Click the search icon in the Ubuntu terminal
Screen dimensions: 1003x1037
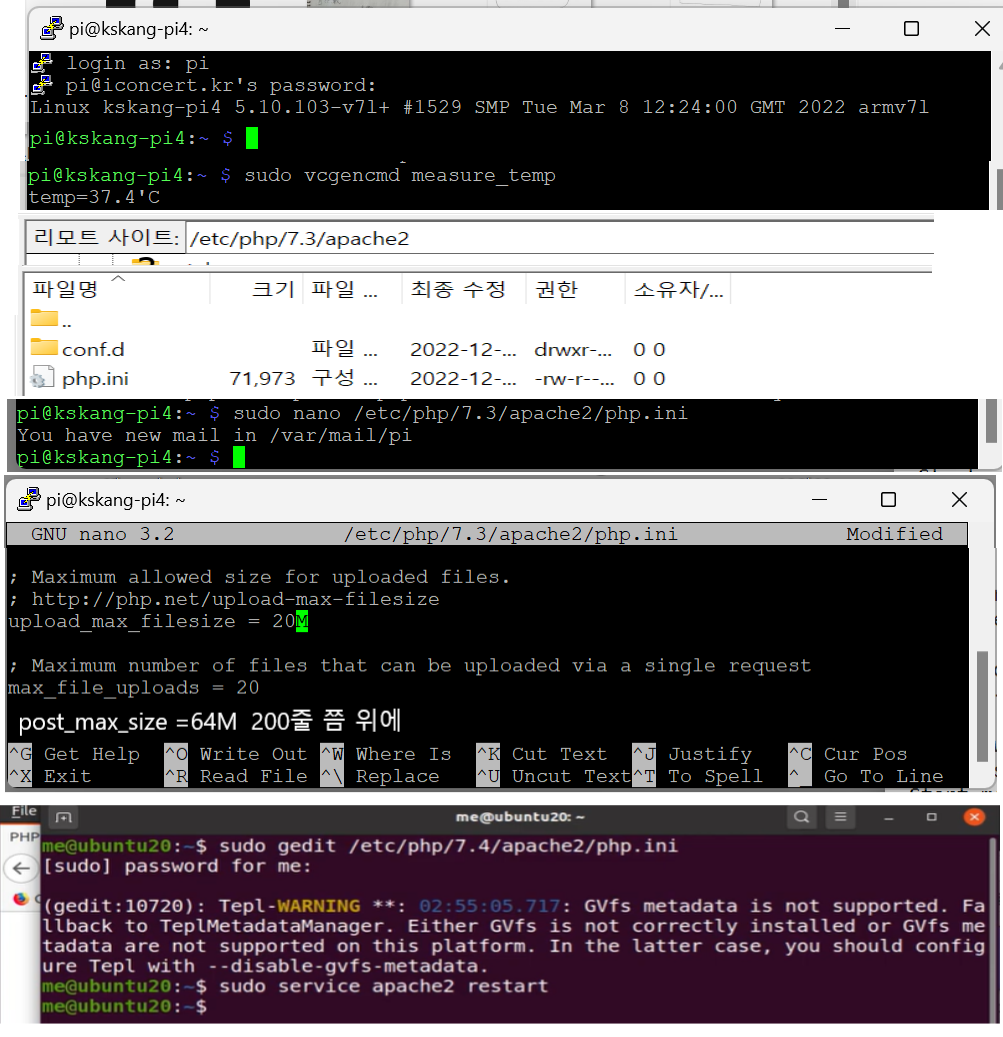802,818
